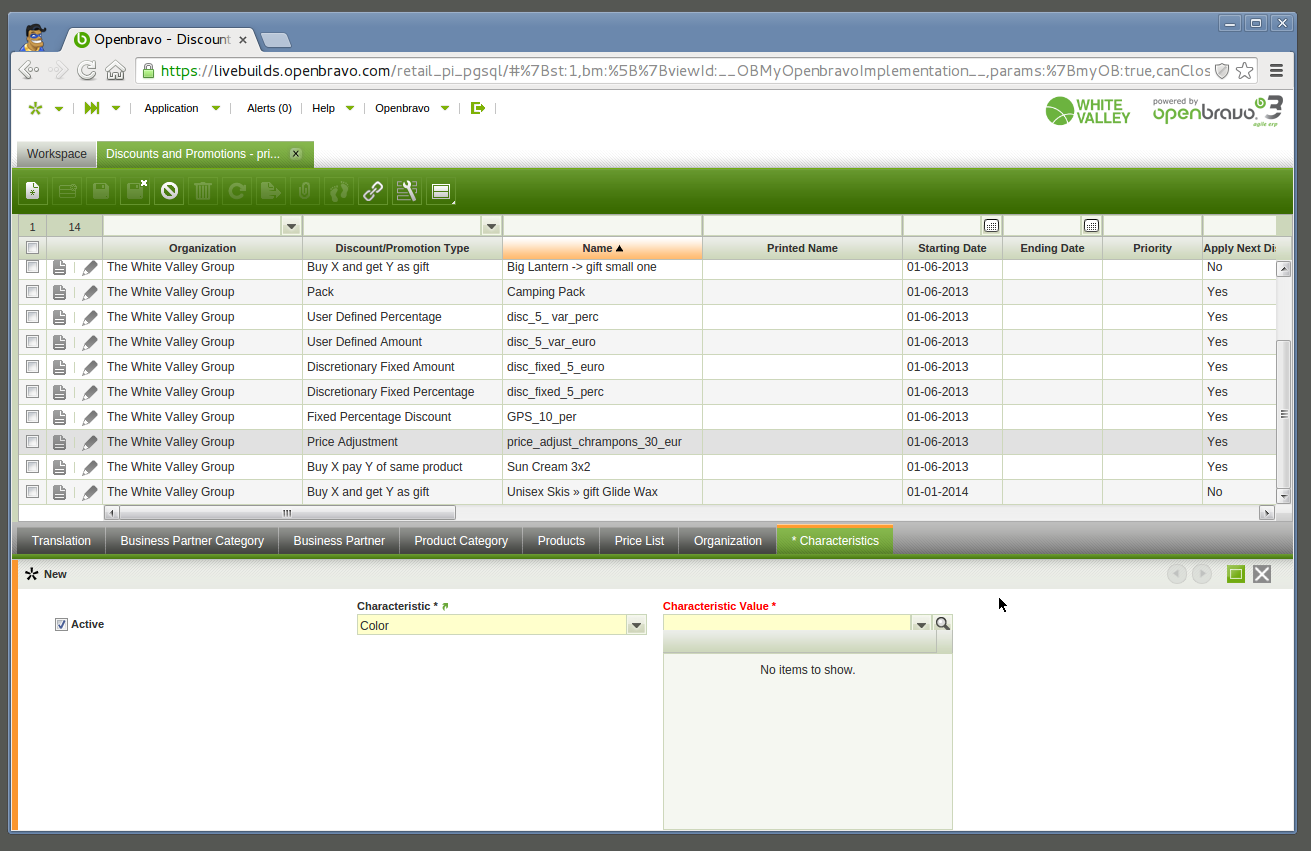
Task: Click the Alerts (0) link
Action: click(x=269, y=108)
